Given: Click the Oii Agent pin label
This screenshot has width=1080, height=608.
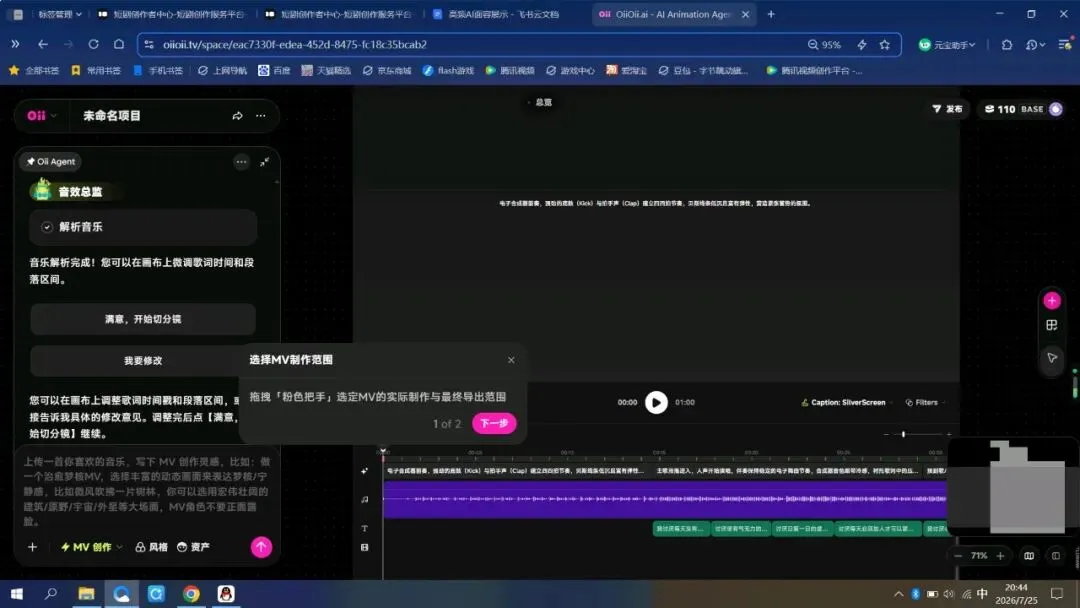Looking at the screenshot, I should point(51,161).
